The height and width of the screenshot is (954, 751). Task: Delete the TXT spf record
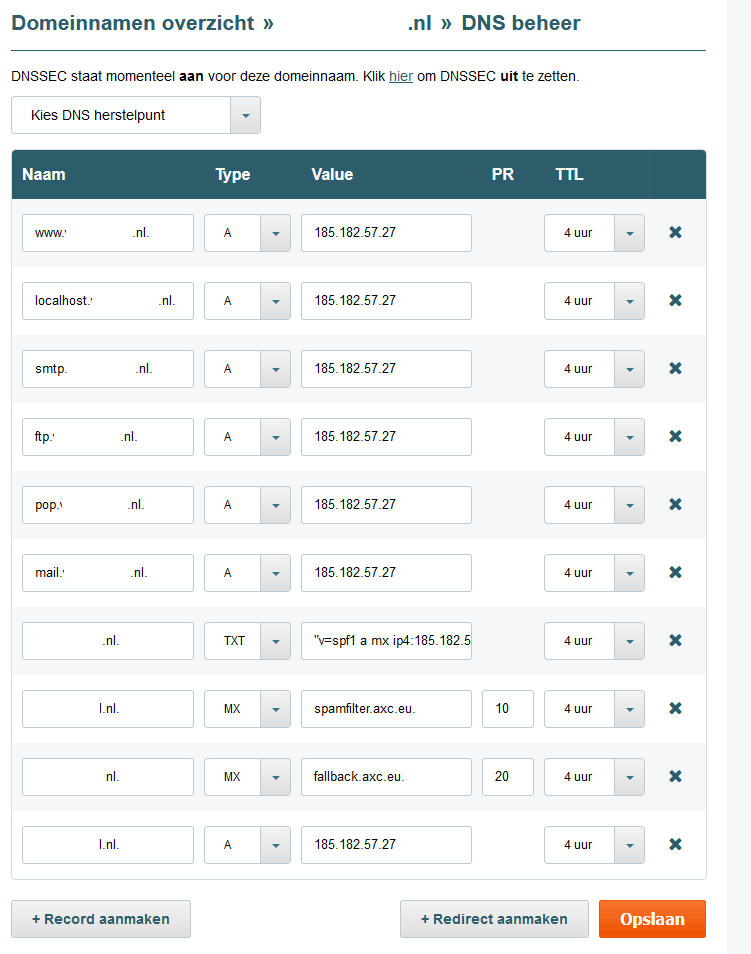pos(675,640)
